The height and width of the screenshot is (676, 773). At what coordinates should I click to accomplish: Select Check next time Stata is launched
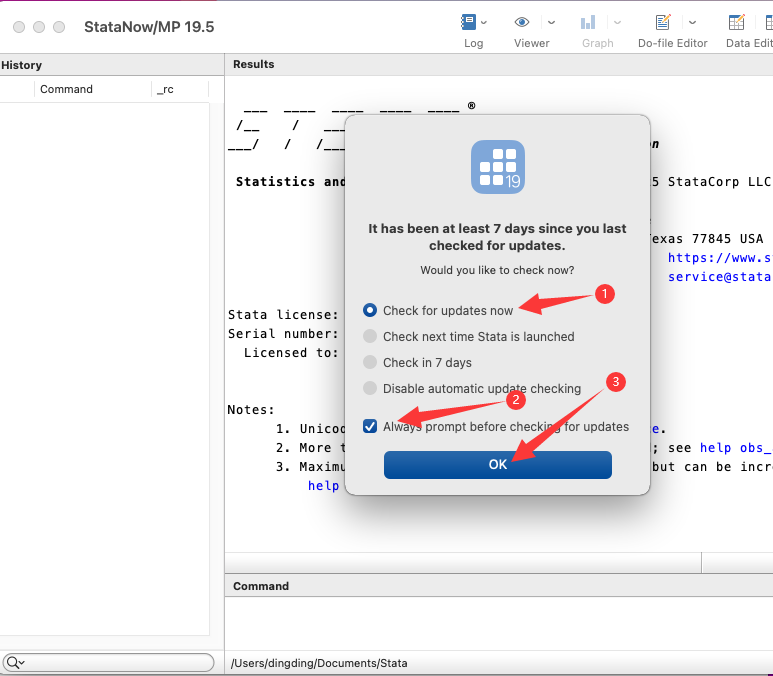[x=370, y=336]
